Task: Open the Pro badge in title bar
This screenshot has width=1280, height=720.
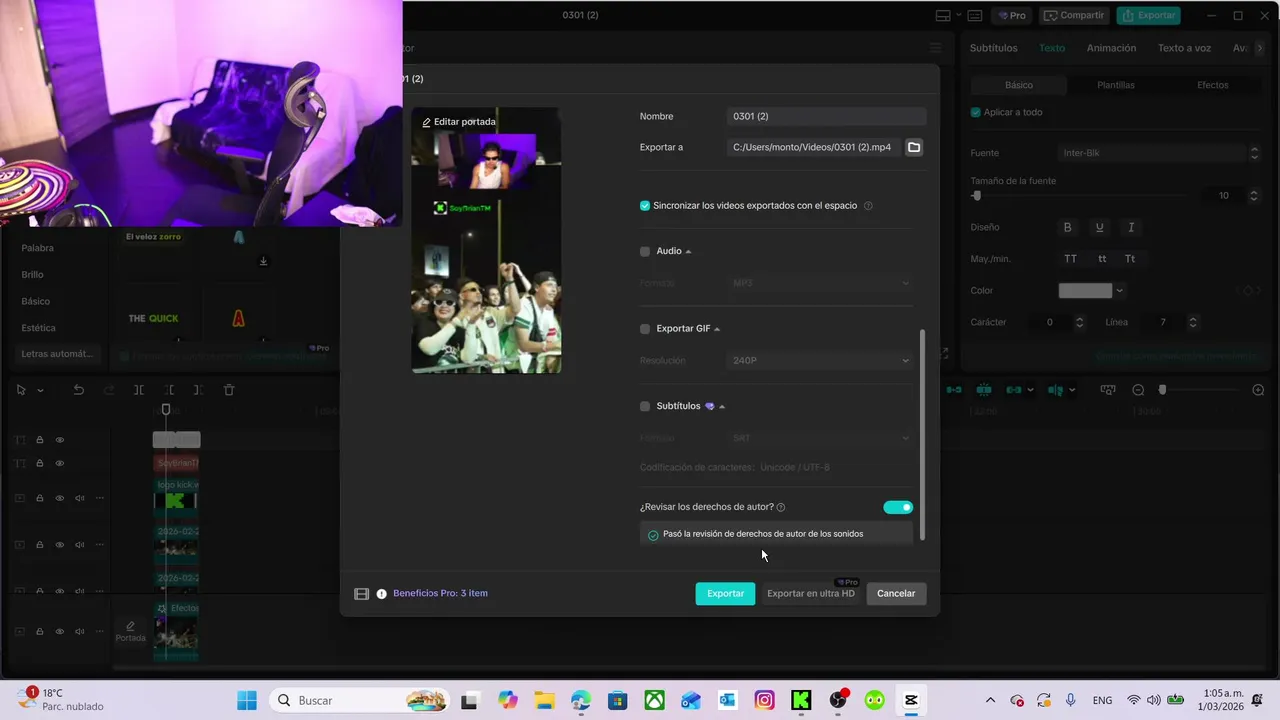Action: tap(1012, 15)
